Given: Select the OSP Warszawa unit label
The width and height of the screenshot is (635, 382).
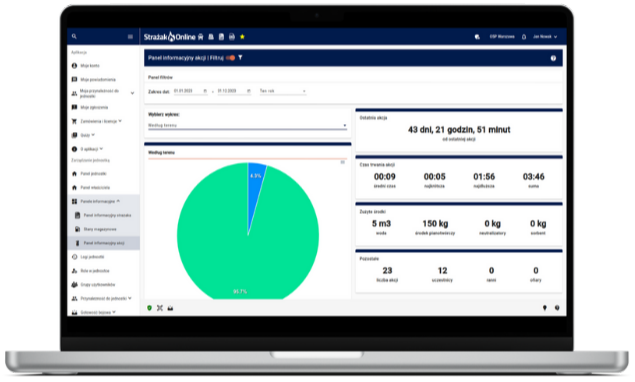Looking at the screenshot, I should [x=502, y=36].
